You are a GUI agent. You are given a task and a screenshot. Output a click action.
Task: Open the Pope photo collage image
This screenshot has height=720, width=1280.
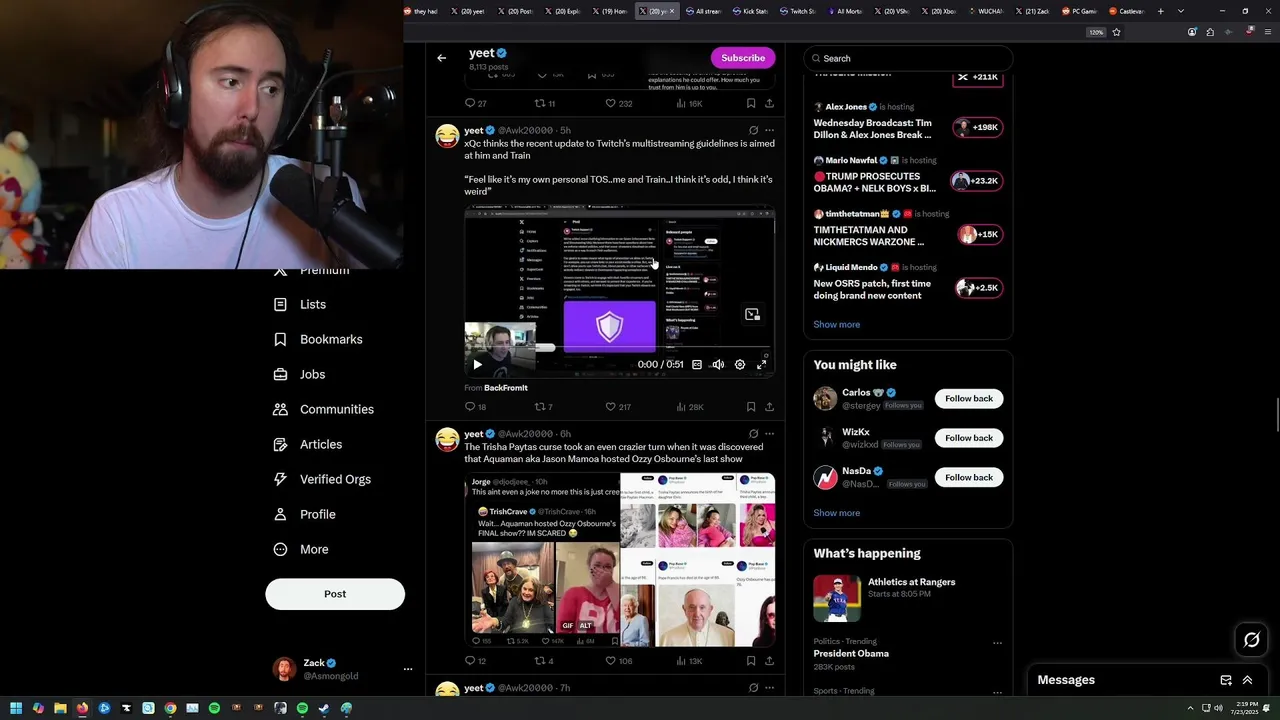698,560
